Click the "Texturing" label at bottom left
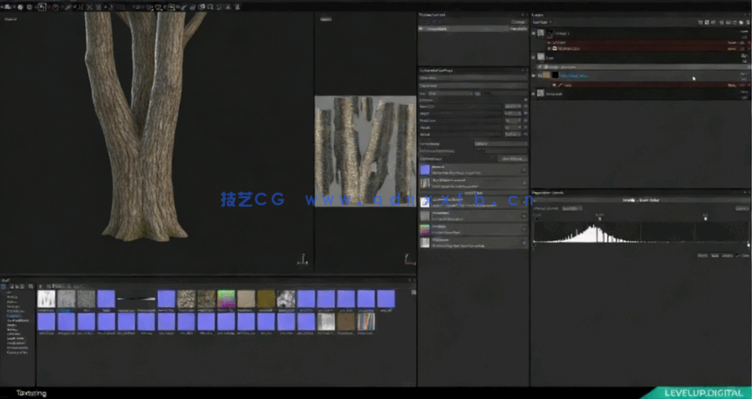This screenshot has height=399, width=752. pyautogui.click(x=32, y=393)
